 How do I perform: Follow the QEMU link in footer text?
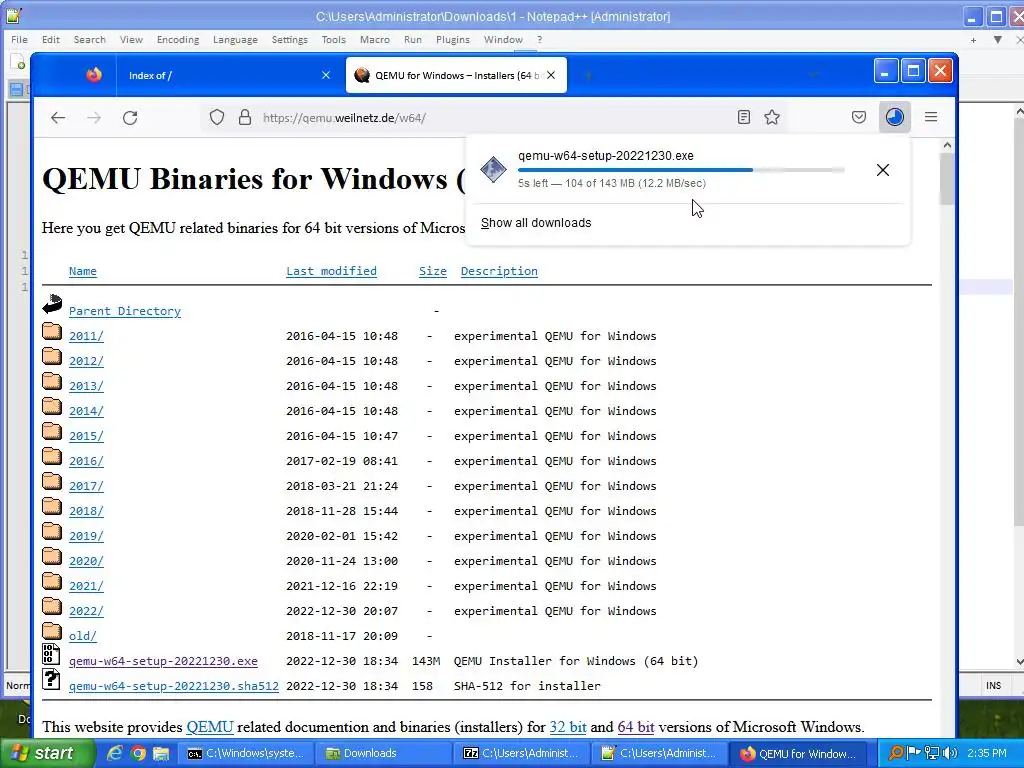(x=210, y=727)
